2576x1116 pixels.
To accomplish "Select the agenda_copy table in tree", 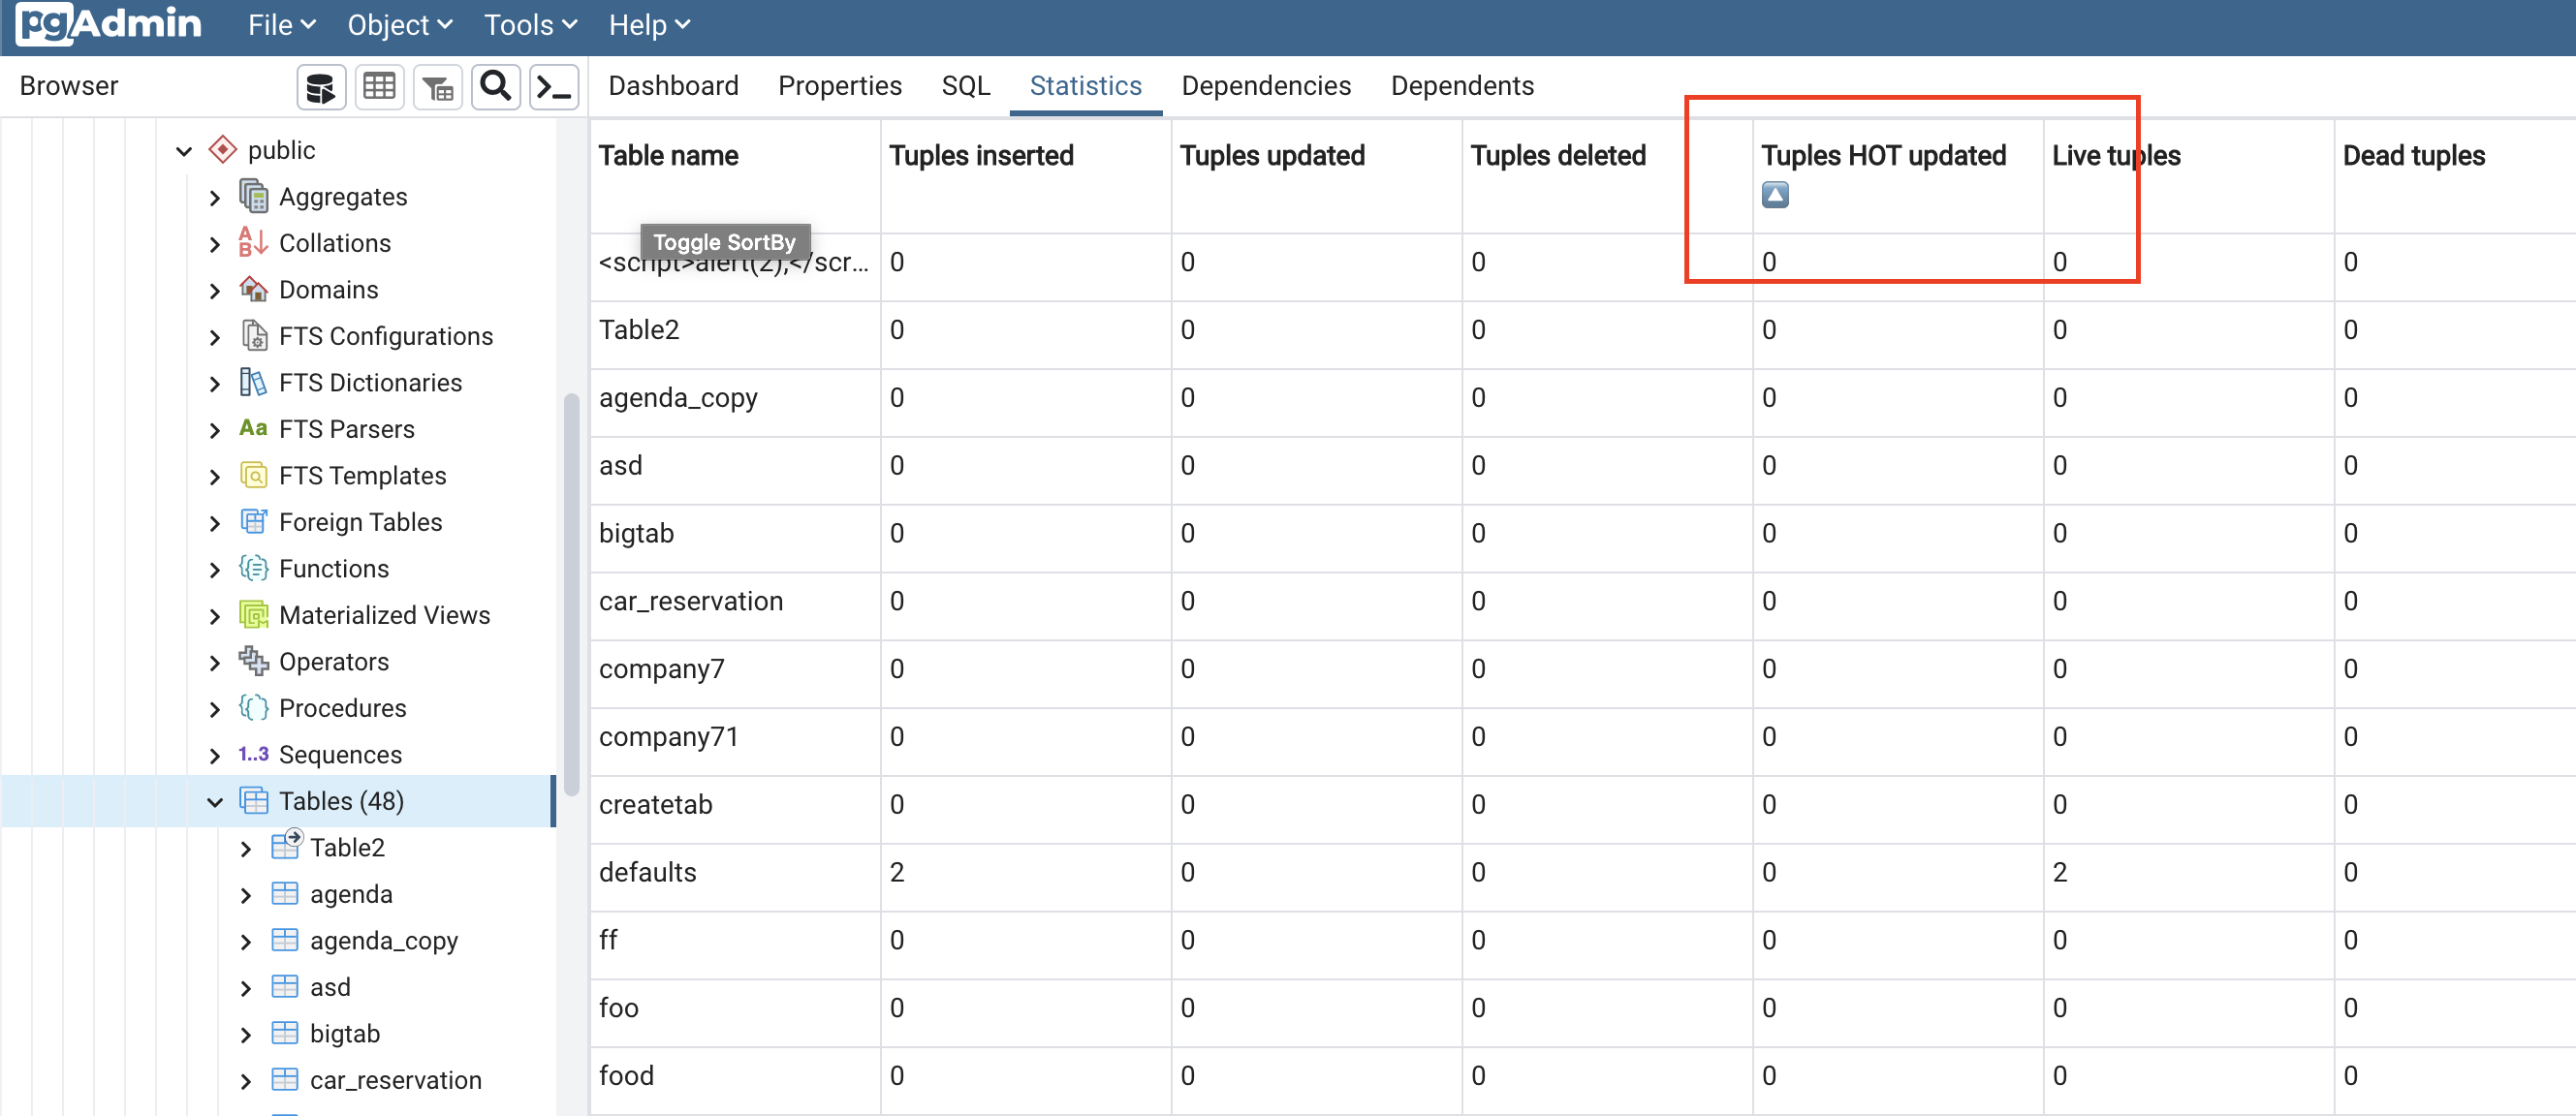I will [383, 940].
